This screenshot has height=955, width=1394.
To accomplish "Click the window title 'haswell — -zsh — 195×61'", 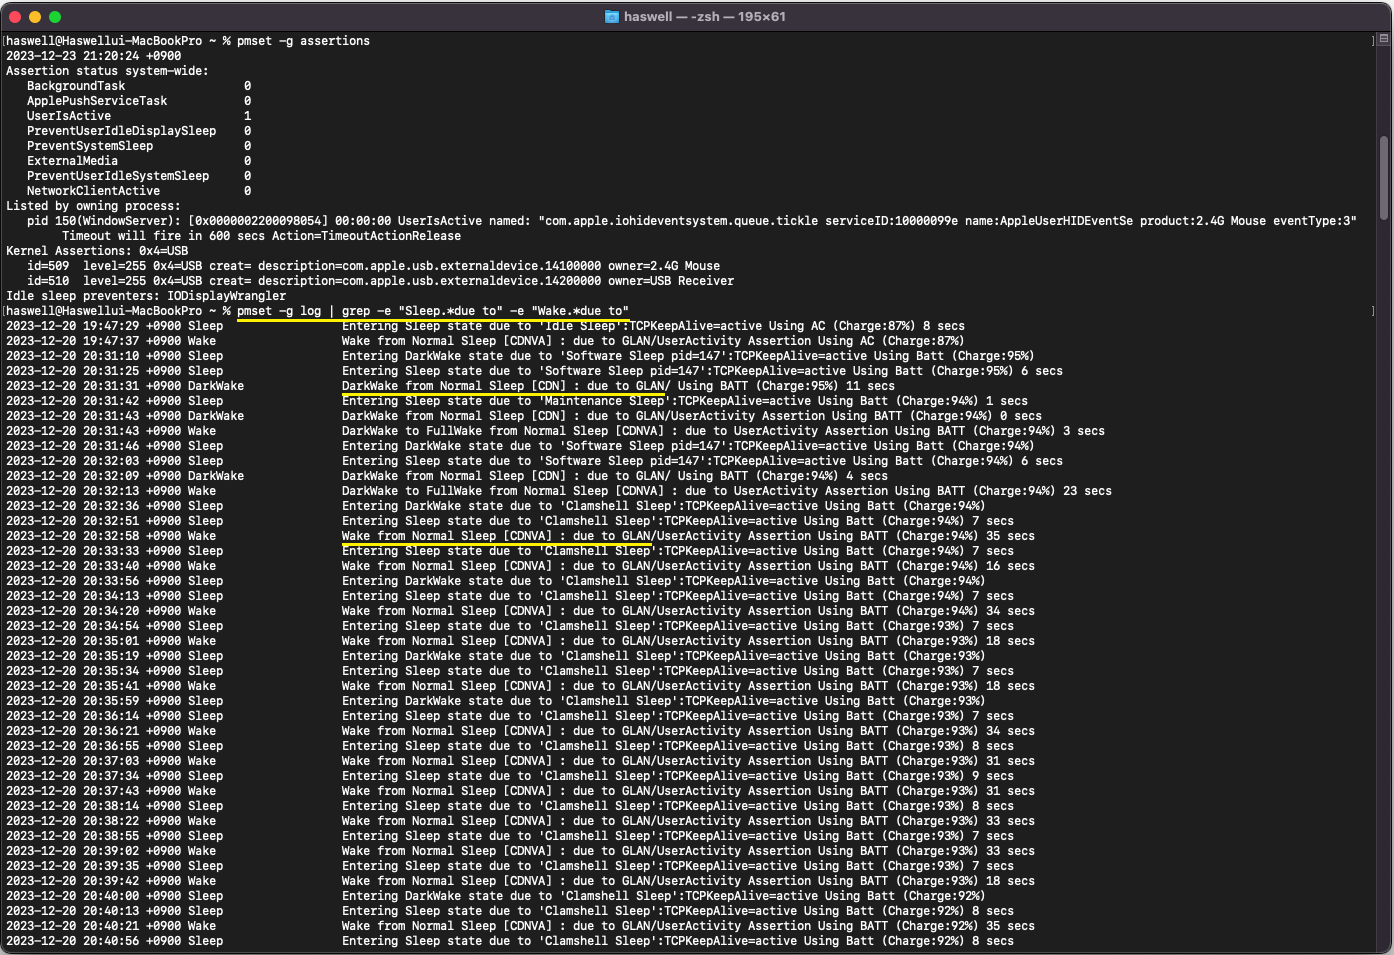I will tap(704, 17).
